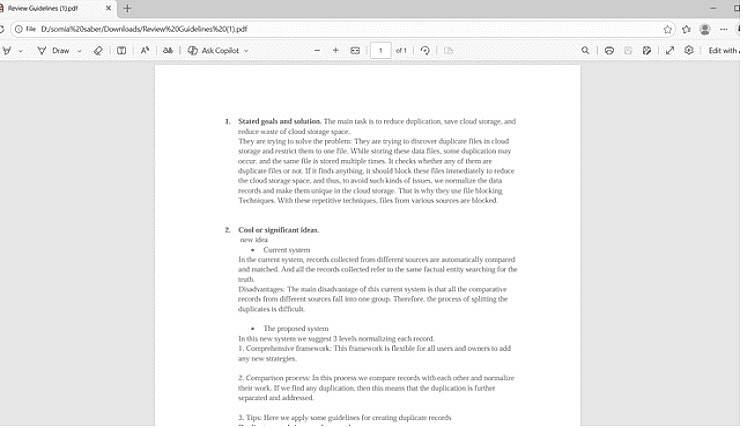The height and width of the screenshot is (428, 743).
Task: Click the "1. Comprehensive framework:" text
Action: (284, 348)
